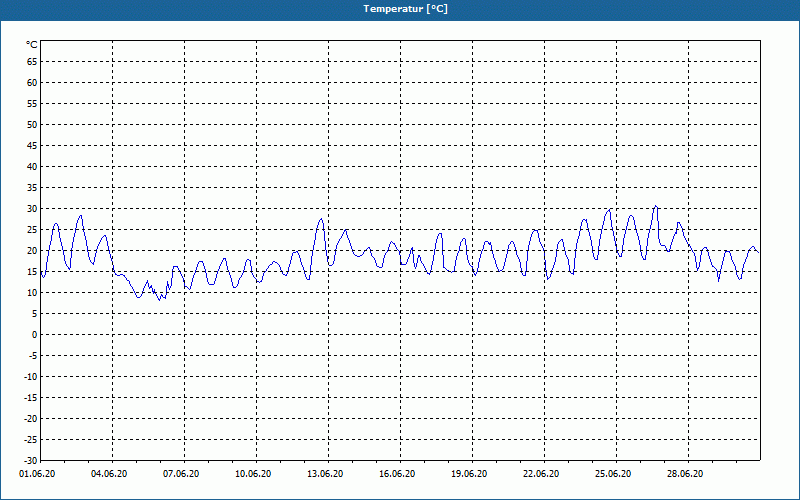This screenshot has width=800, height=500.
Task: Click the 25.06.20 date label
Action: [613, 473]
